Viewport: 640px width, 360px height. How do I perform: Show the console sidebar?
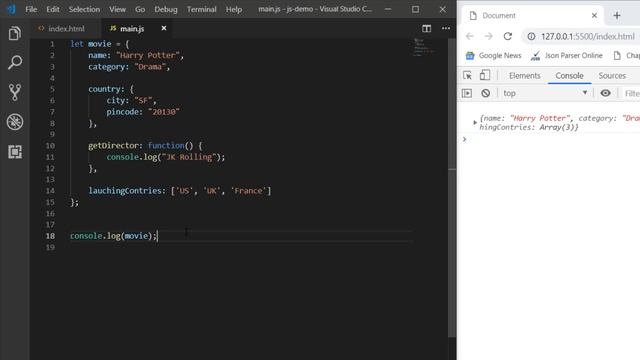pos(467,93)
